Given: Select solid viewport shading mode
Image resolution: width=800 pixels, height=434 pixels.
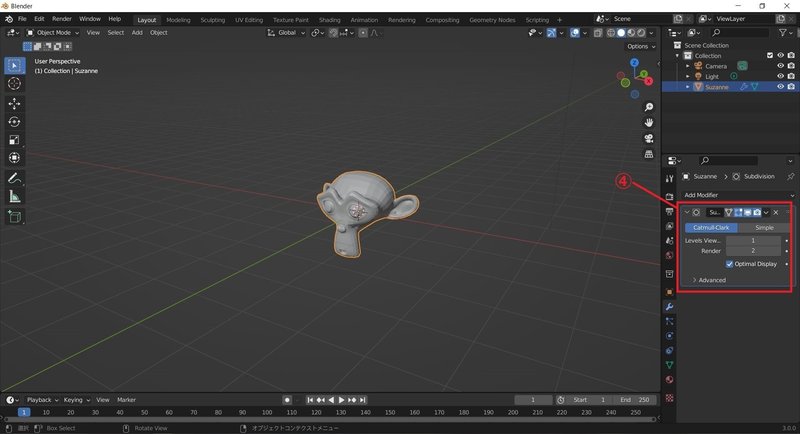Looking at the screenshot, I should pyautogui.click(x=621, y=33).
